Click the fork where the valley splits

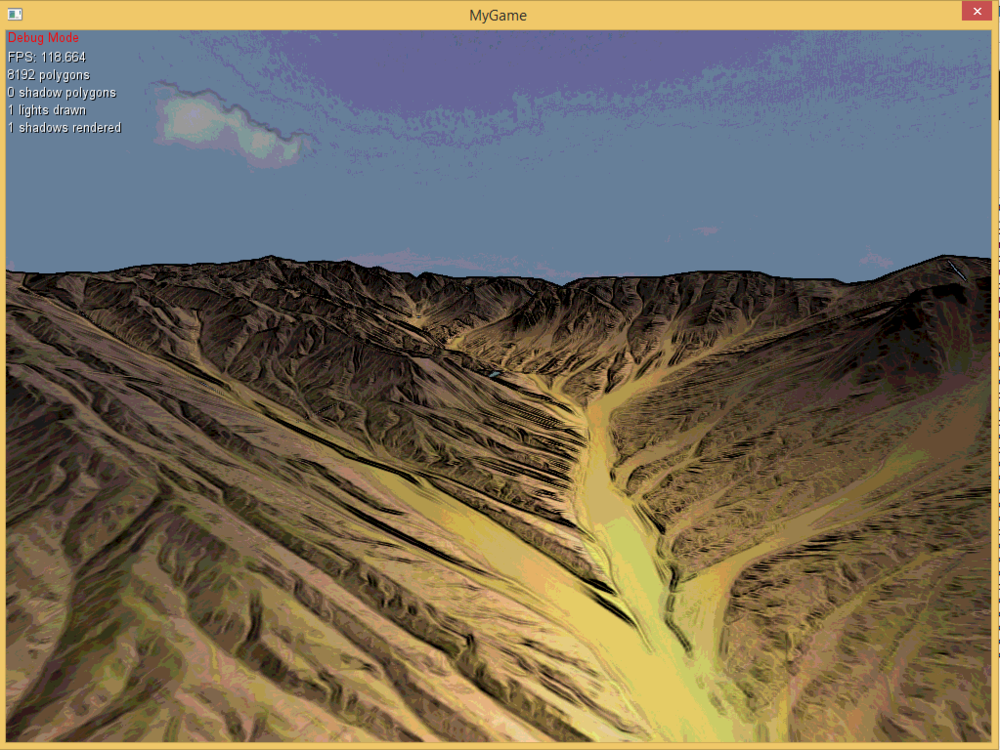[x=590, y=410]
